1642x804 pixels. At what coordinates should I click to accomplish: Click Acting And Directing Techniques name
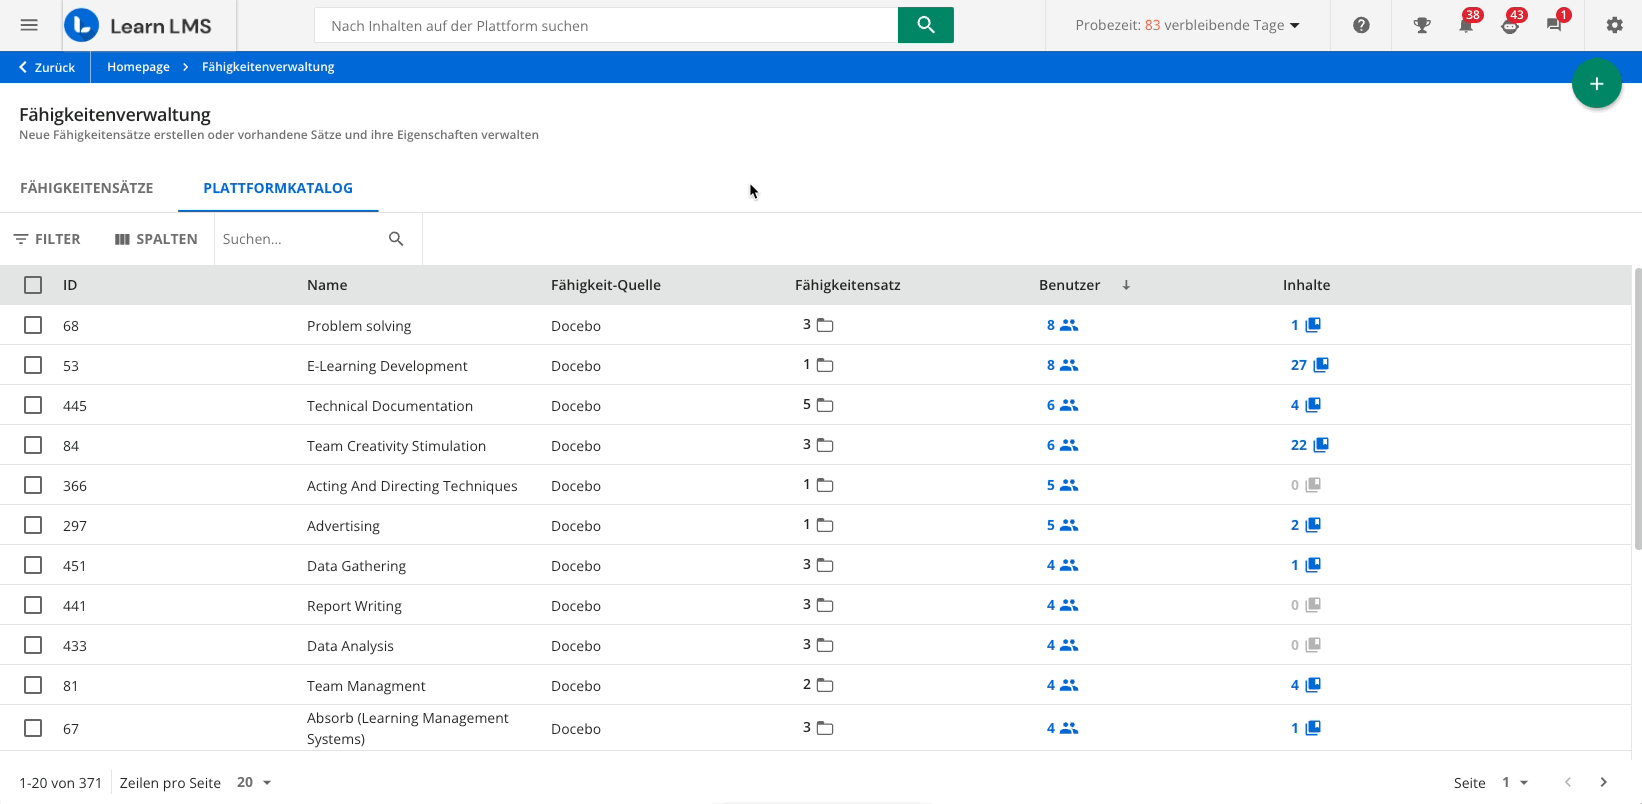point(412,486)
